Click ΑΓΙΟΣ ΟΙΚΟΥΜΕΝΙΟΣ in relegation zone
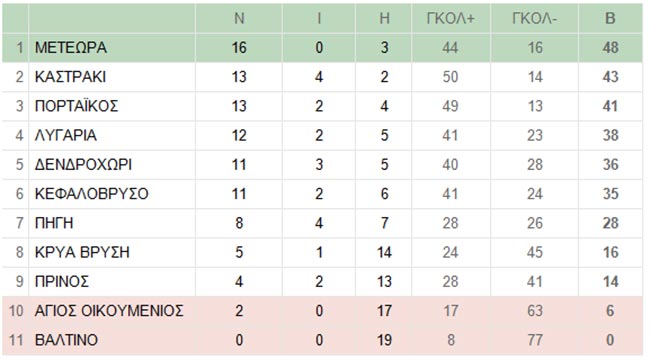Screen dimensions: 650x360 coord(109,311)
